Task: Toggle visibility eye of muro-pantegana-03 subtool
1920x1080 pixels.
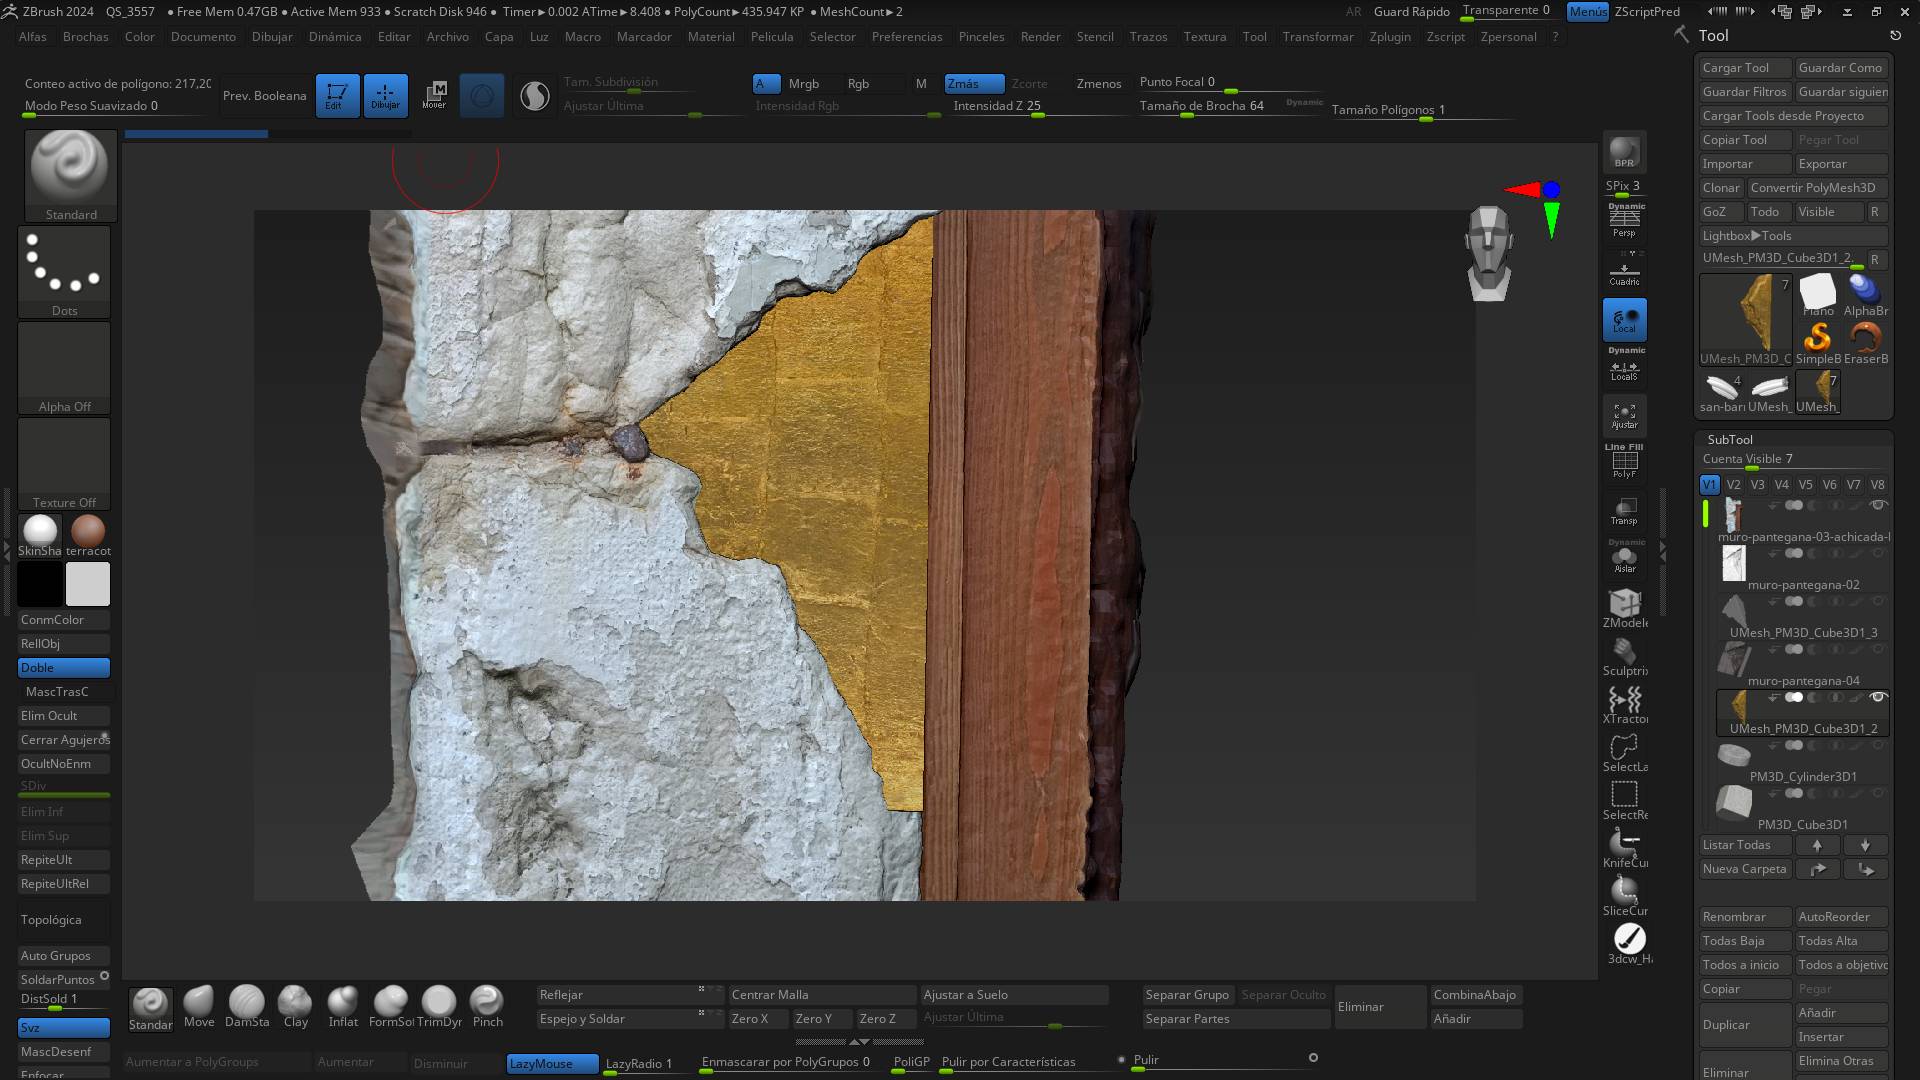Action: pyautogui.click(x=1878, y=505)
